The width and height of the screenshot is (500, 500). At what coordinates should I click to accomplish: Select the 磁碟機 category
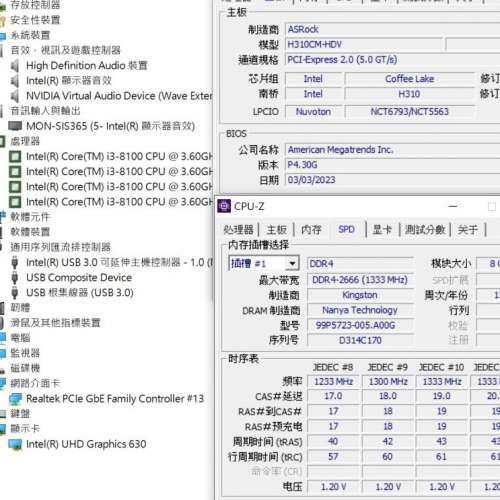25,368
